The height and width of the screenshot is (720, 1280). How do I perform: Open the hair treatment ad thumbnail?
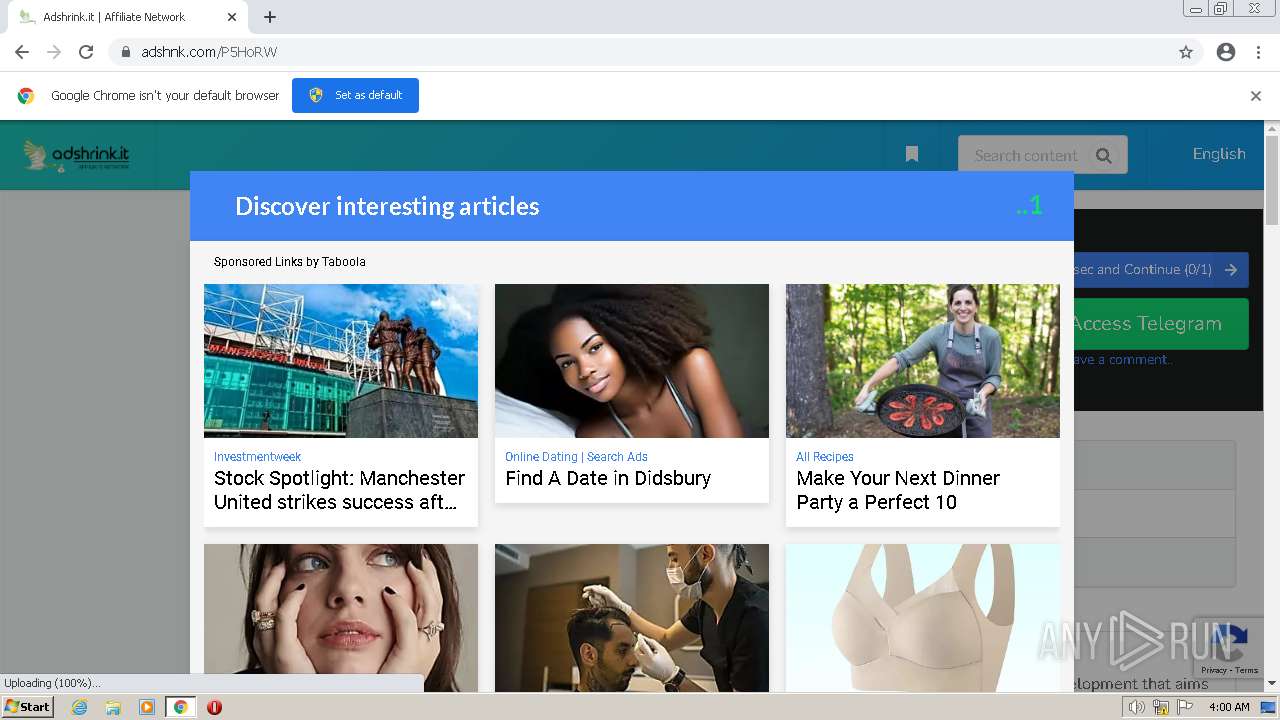click(632, 618)
